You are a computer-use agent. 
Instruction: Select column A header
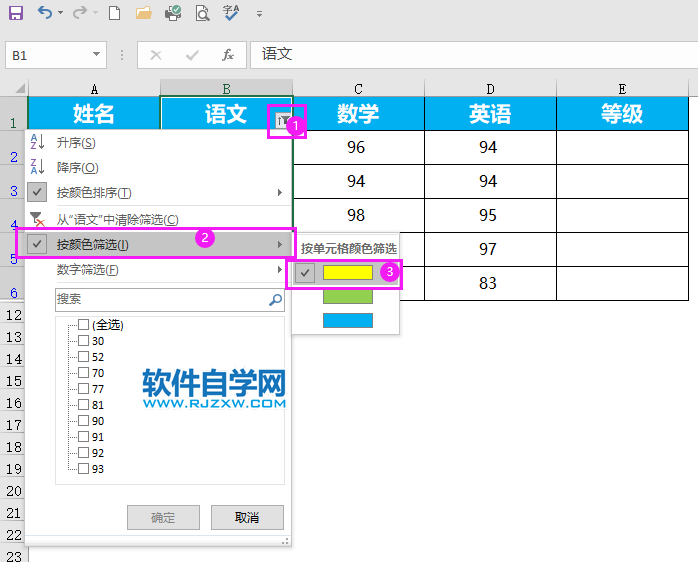coord(94,88)
